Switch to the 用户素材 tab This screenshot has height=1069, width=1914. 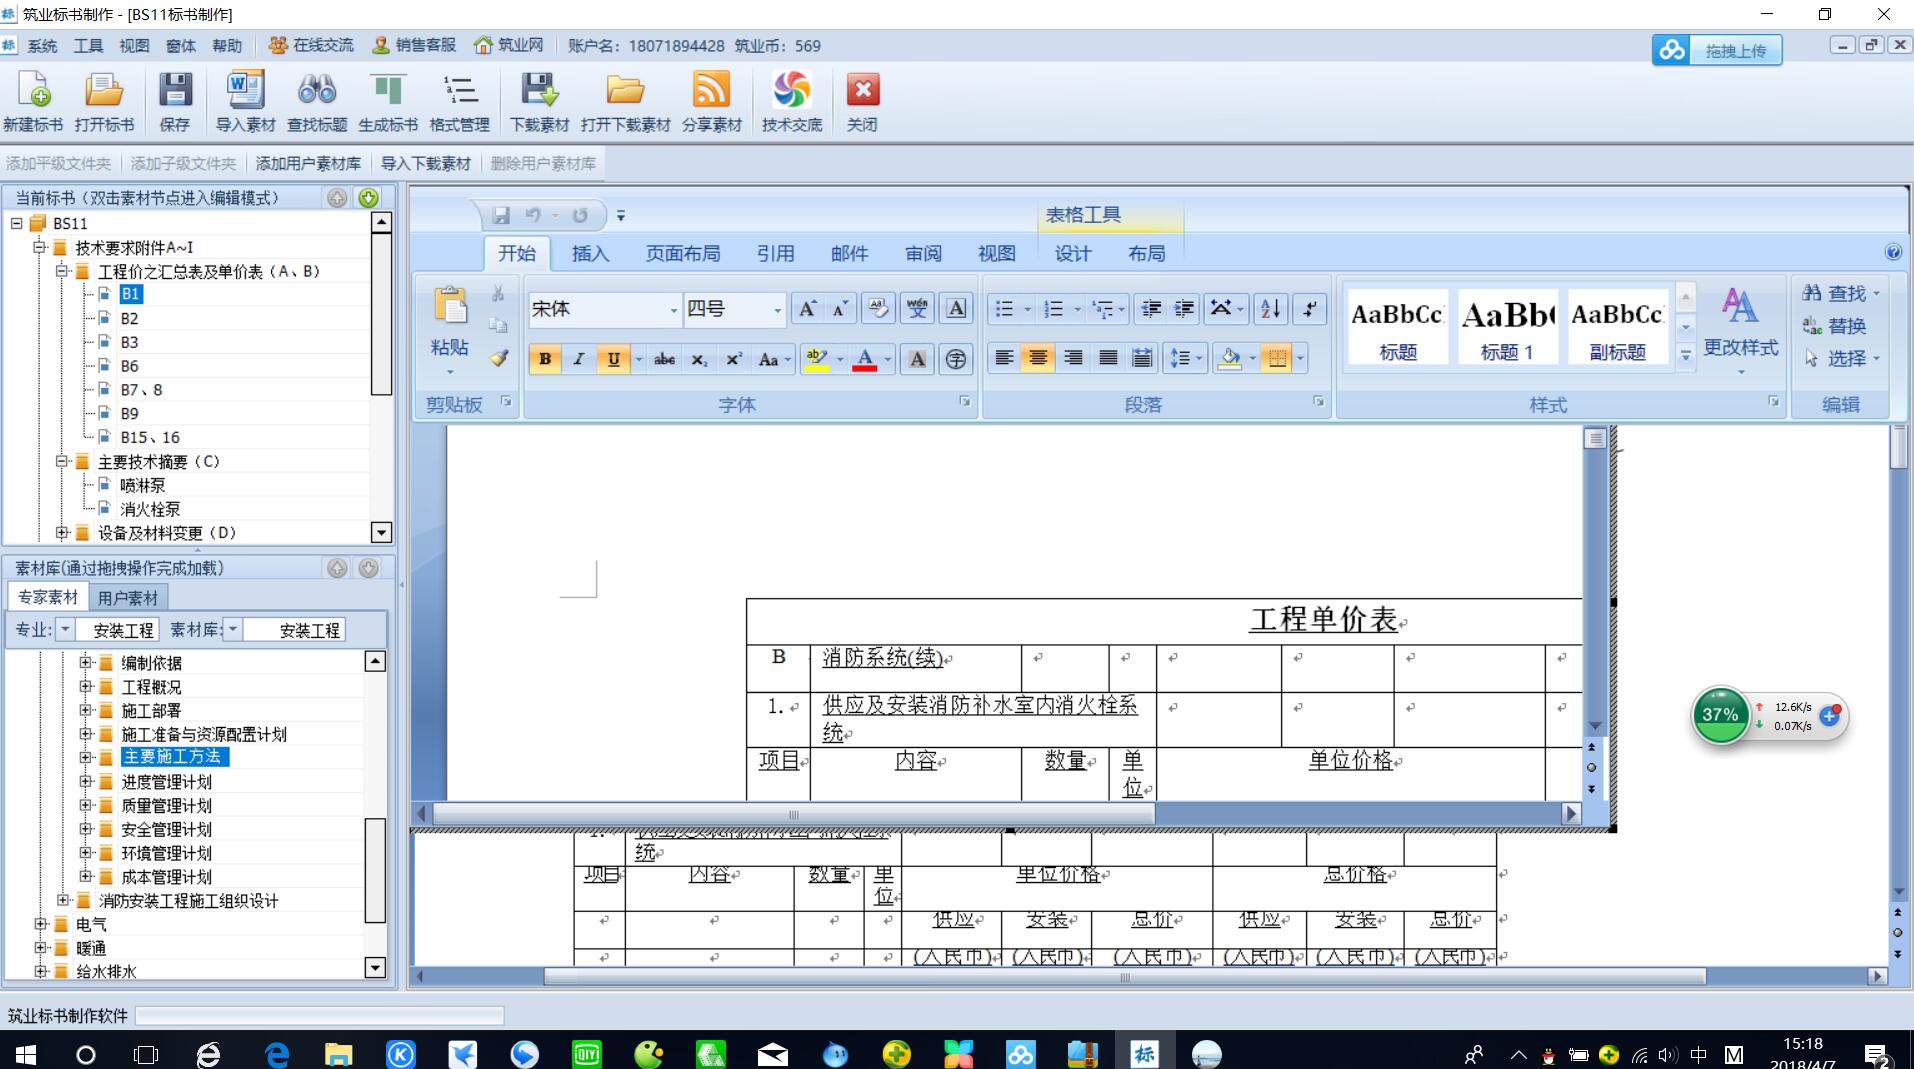point(127,598)
